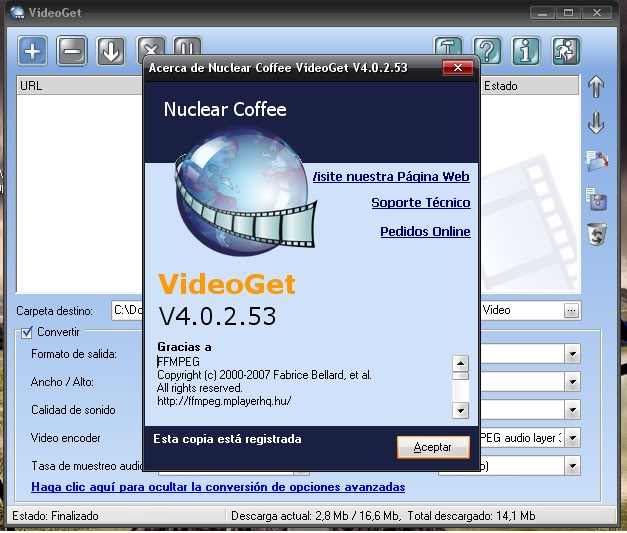Open the hammer settings icon
627x533 pixels.
[448, 46]
